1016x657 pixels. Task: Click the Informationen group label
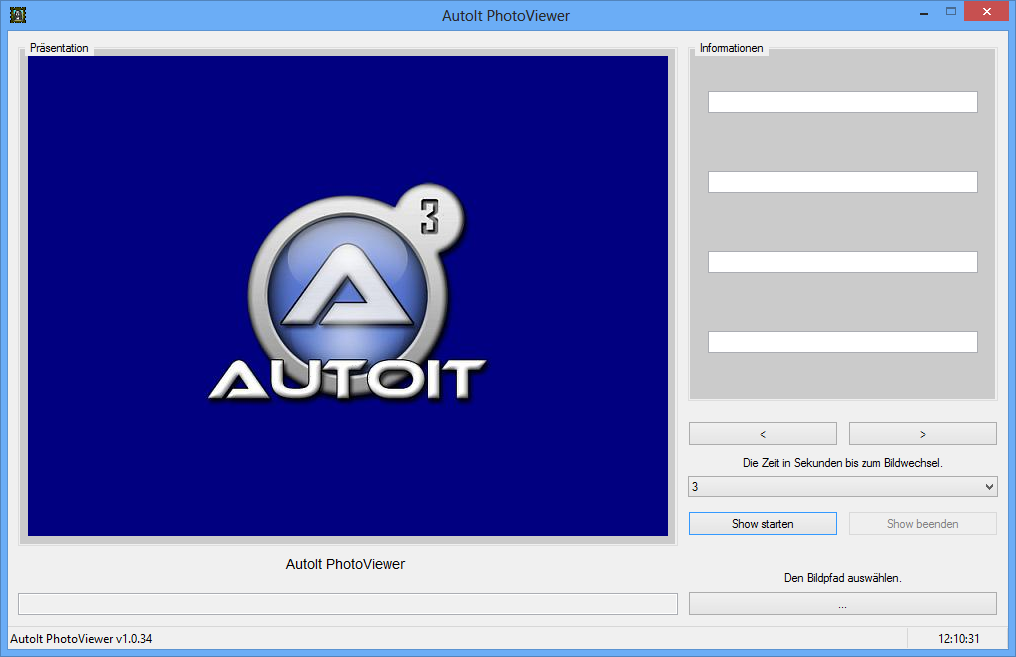coord(731,48)
